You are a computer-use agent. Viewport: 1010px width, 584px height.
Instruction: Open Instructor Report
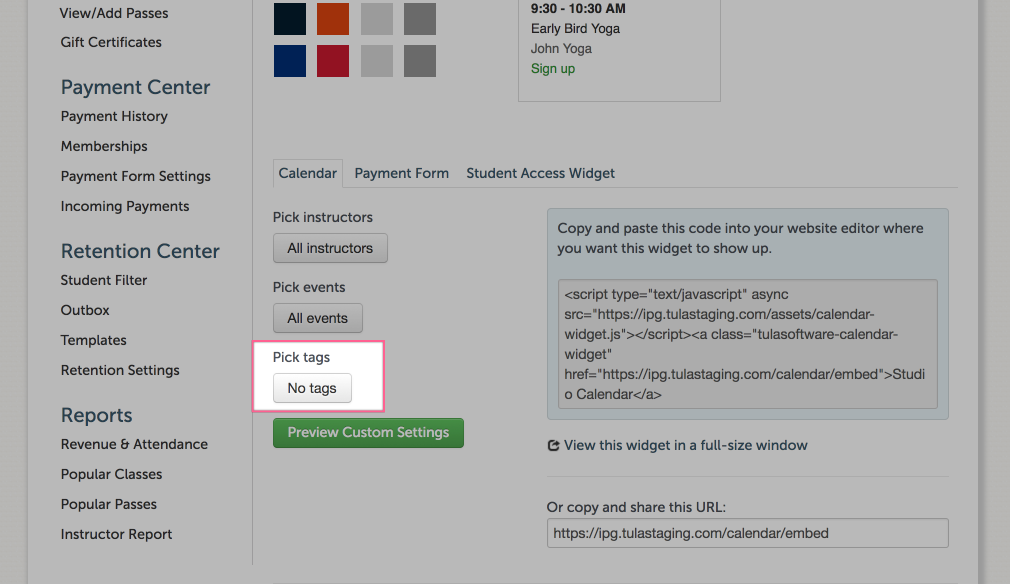[x=116, y=534]
